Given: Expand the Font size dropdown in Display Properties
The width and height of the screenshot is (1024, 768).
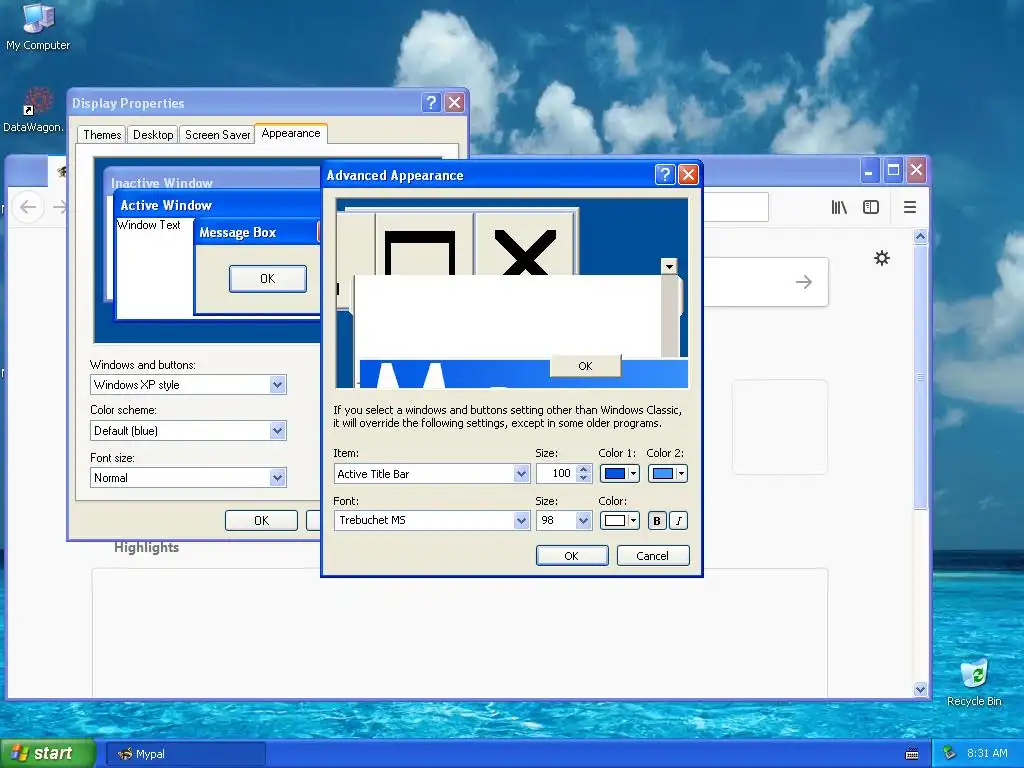Looking at the screenshot, I should click(278, 477).
